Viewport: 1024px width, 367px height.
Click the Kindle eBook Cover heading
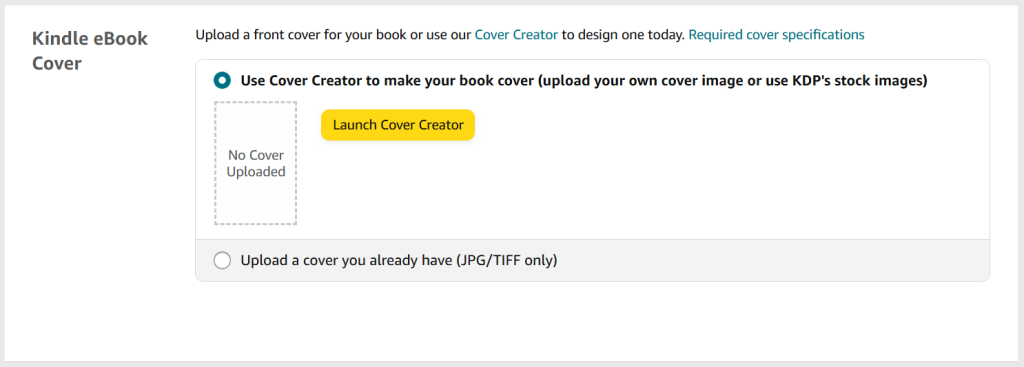pyautogui.click(x=90, y=51)
